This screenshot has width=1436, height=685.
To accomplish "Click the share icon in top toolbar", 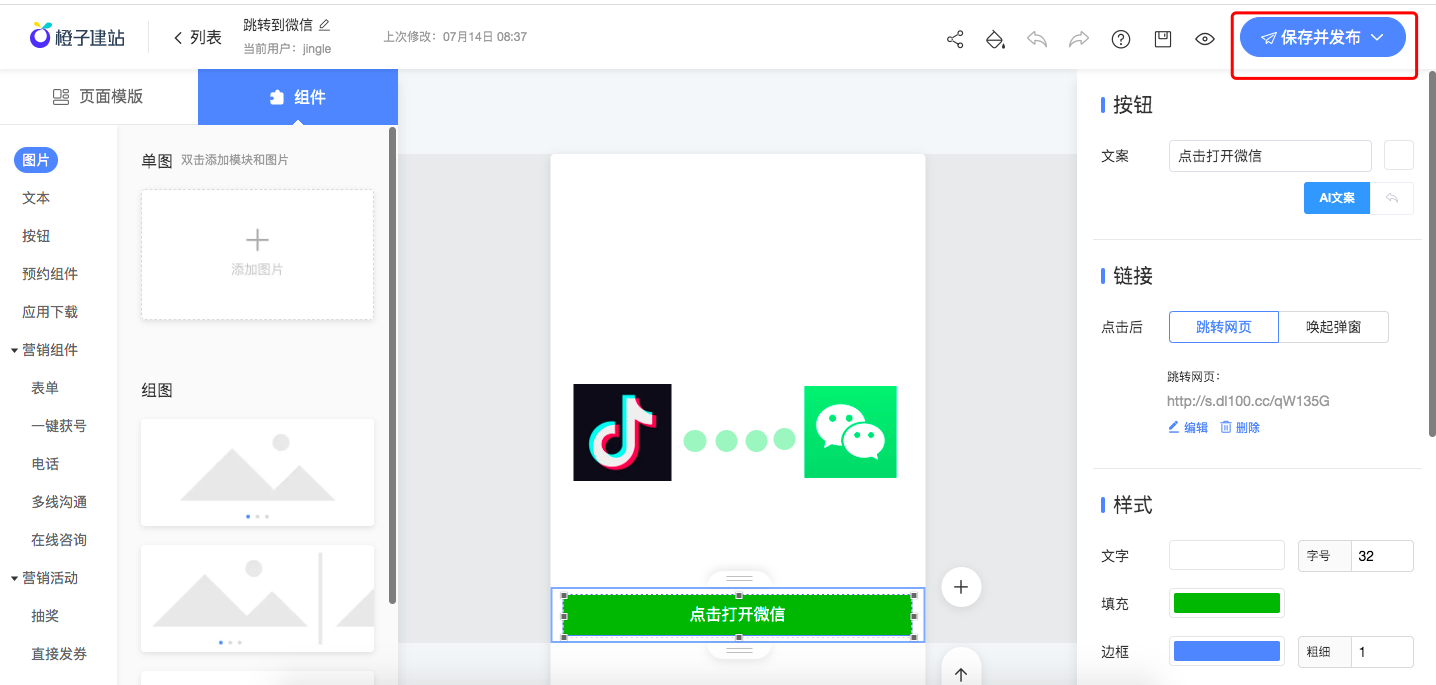I will point(955,39).
